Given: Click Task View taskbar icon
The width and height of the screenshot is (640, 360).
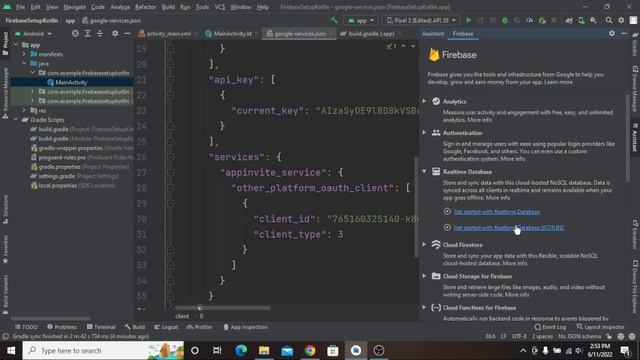Looking at the screenshot, I should pyautogui.click(x=217, y=351).
